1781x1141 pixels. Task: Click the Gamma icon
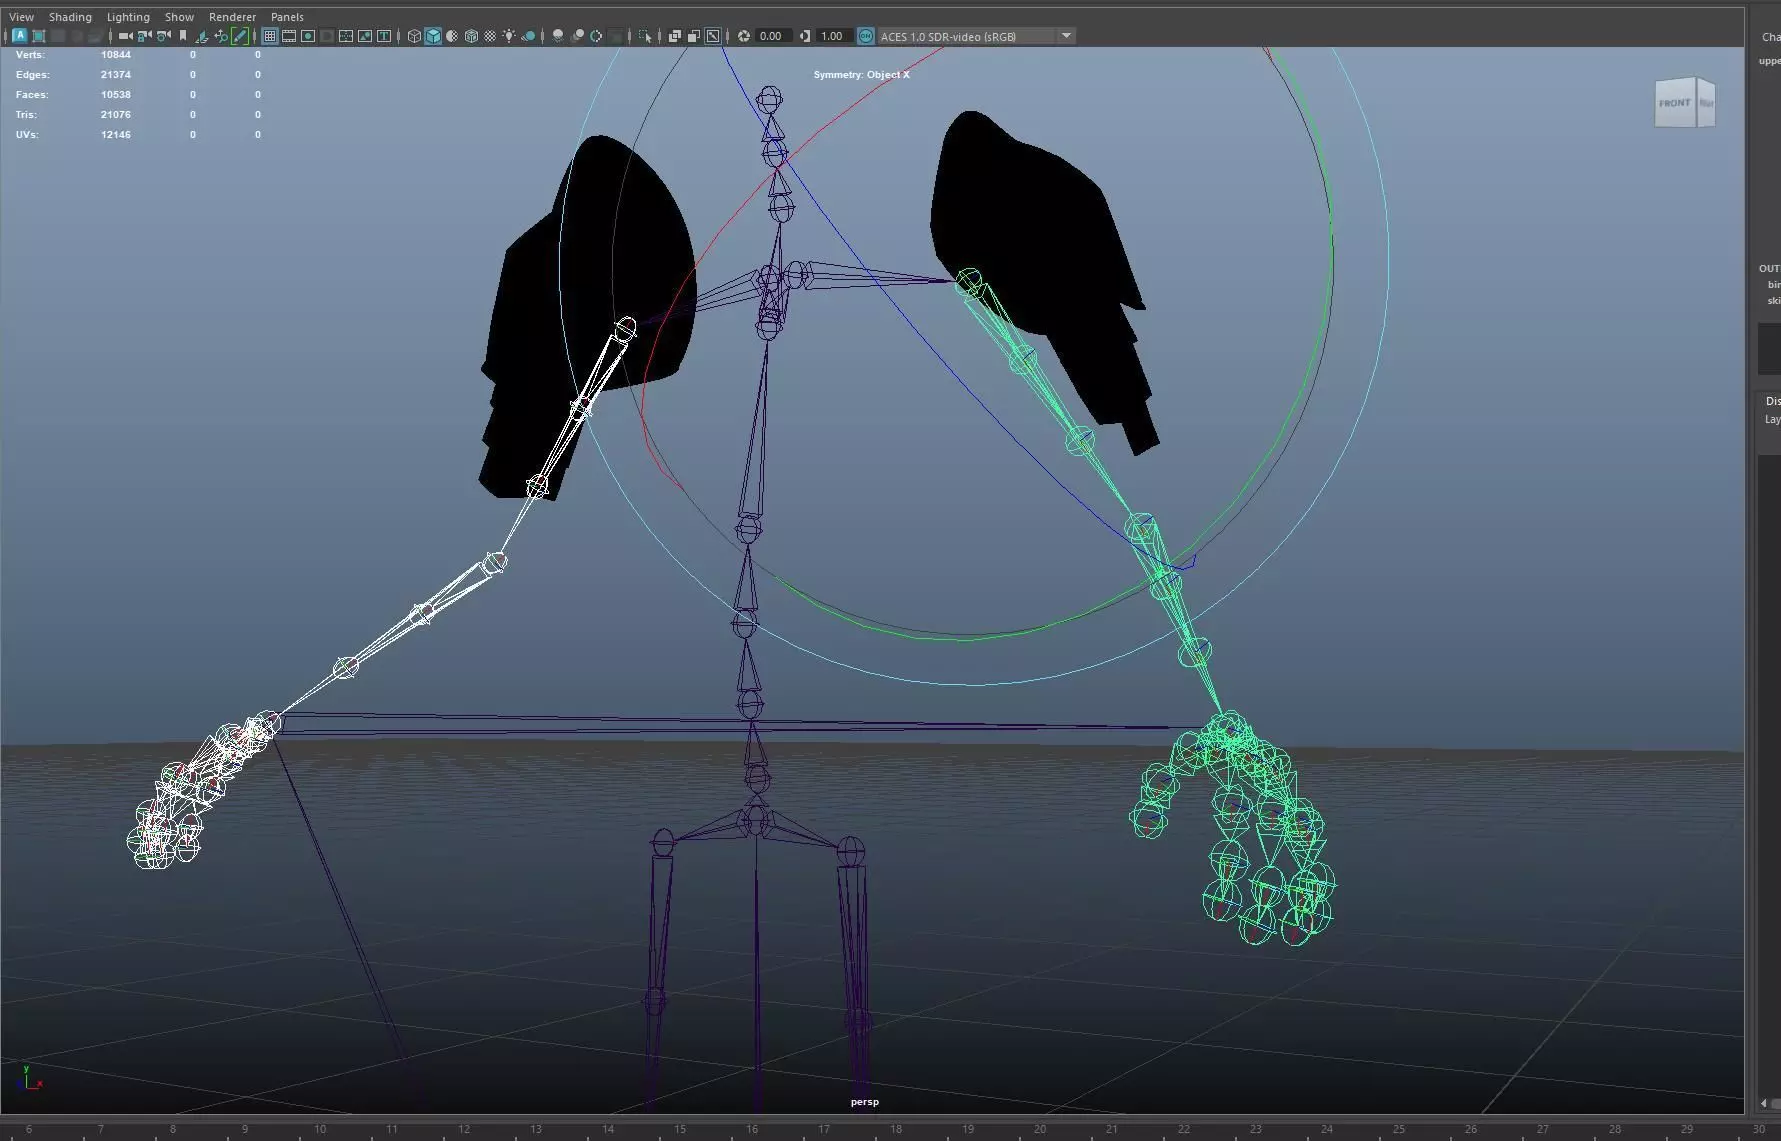805,36
